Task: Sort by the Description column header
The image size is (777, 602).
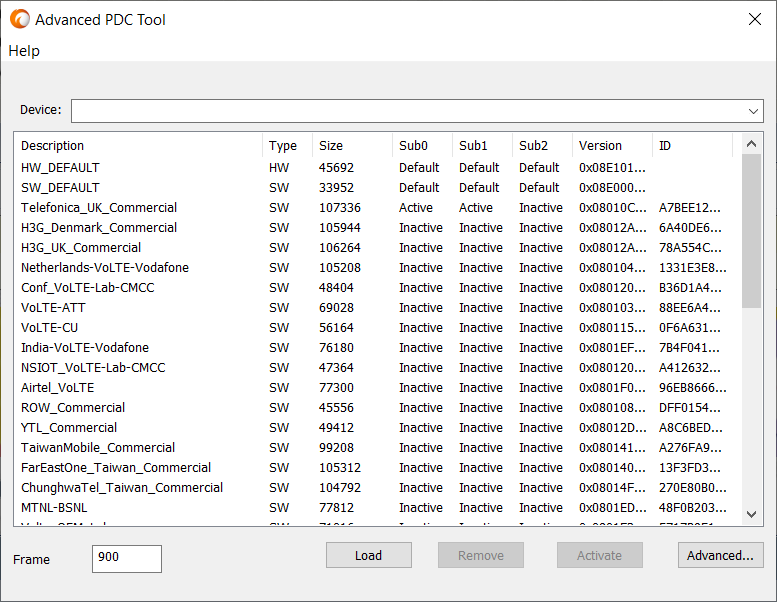Action: click(x=138, y=146)
